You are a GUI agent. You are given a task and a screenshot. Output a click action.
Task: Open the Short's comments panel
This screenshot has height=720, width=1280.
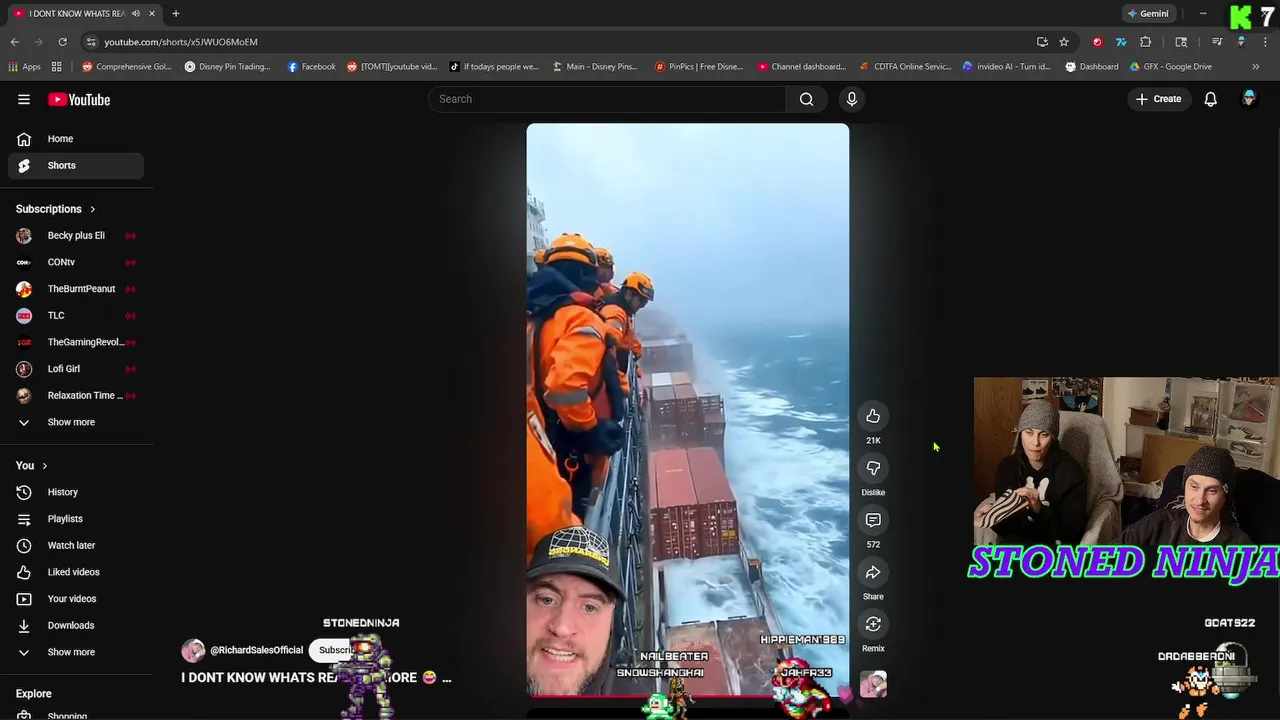pyautogui.click(x=873, y=520)
